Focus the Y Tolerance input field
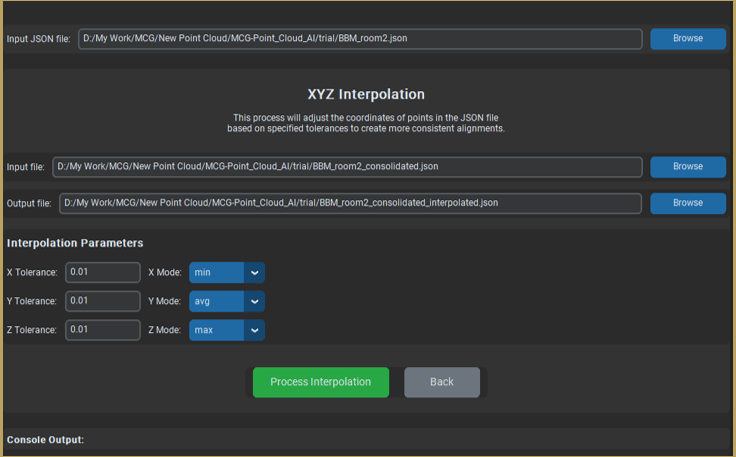 coord(103,301)
